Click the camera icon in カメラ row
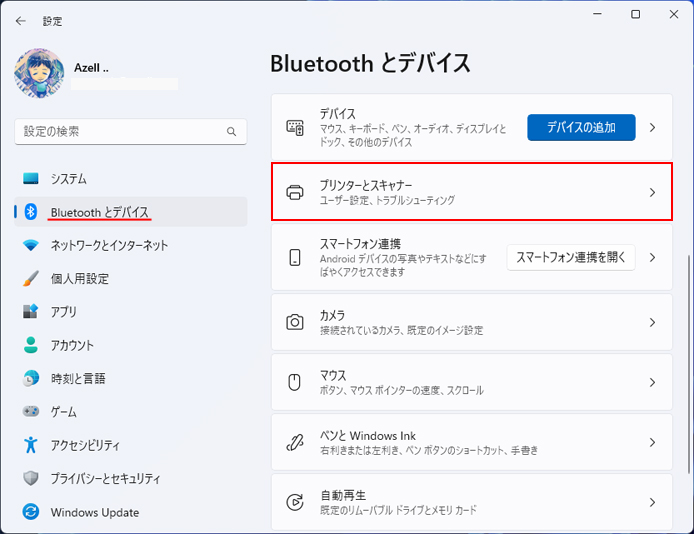The height and width of the screenshot is (534, 694). click(x=295, y=322)
